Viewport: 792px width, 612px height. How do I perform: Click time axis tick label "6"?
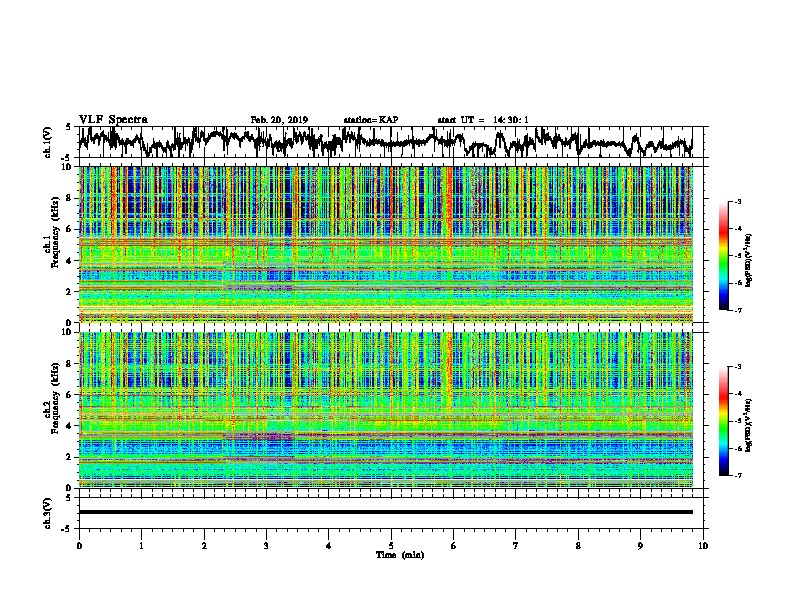(454, 546)
